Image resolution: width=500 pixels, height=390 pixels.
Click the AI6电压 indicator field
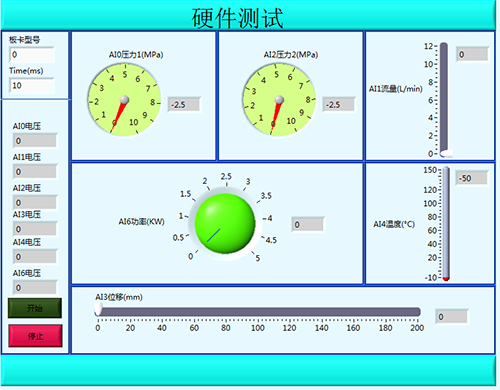click(35, 287)
